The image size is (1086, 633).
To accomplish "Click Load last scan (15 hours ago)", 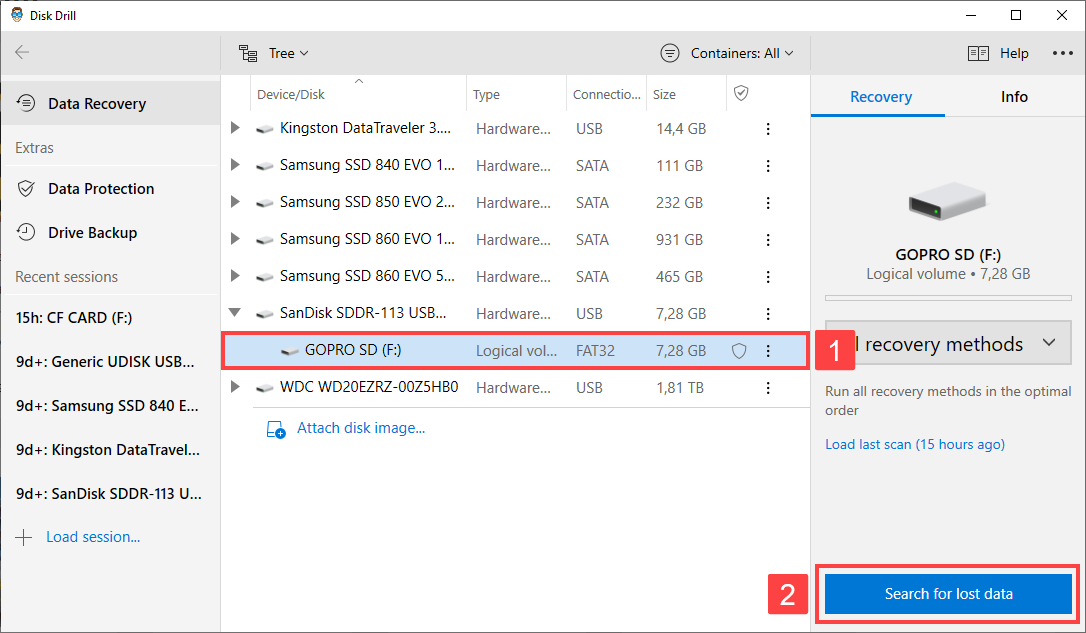I will point(915,445).
